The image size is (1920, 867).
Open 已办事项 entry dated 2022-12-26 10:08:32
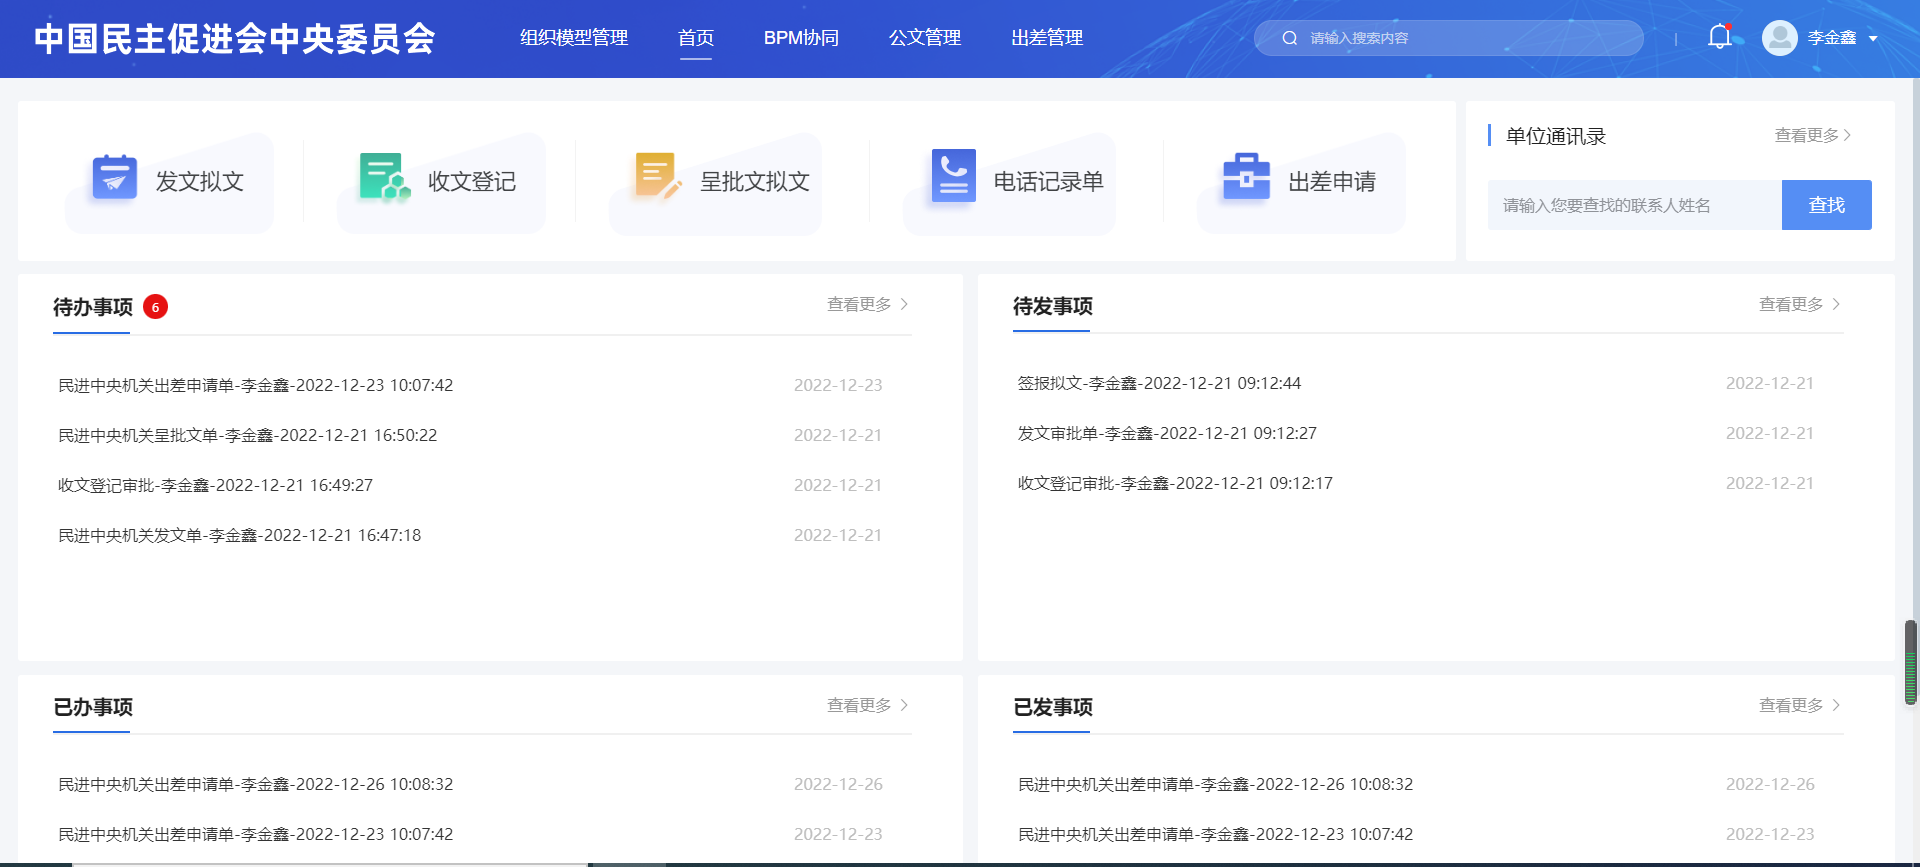point(256,784)
